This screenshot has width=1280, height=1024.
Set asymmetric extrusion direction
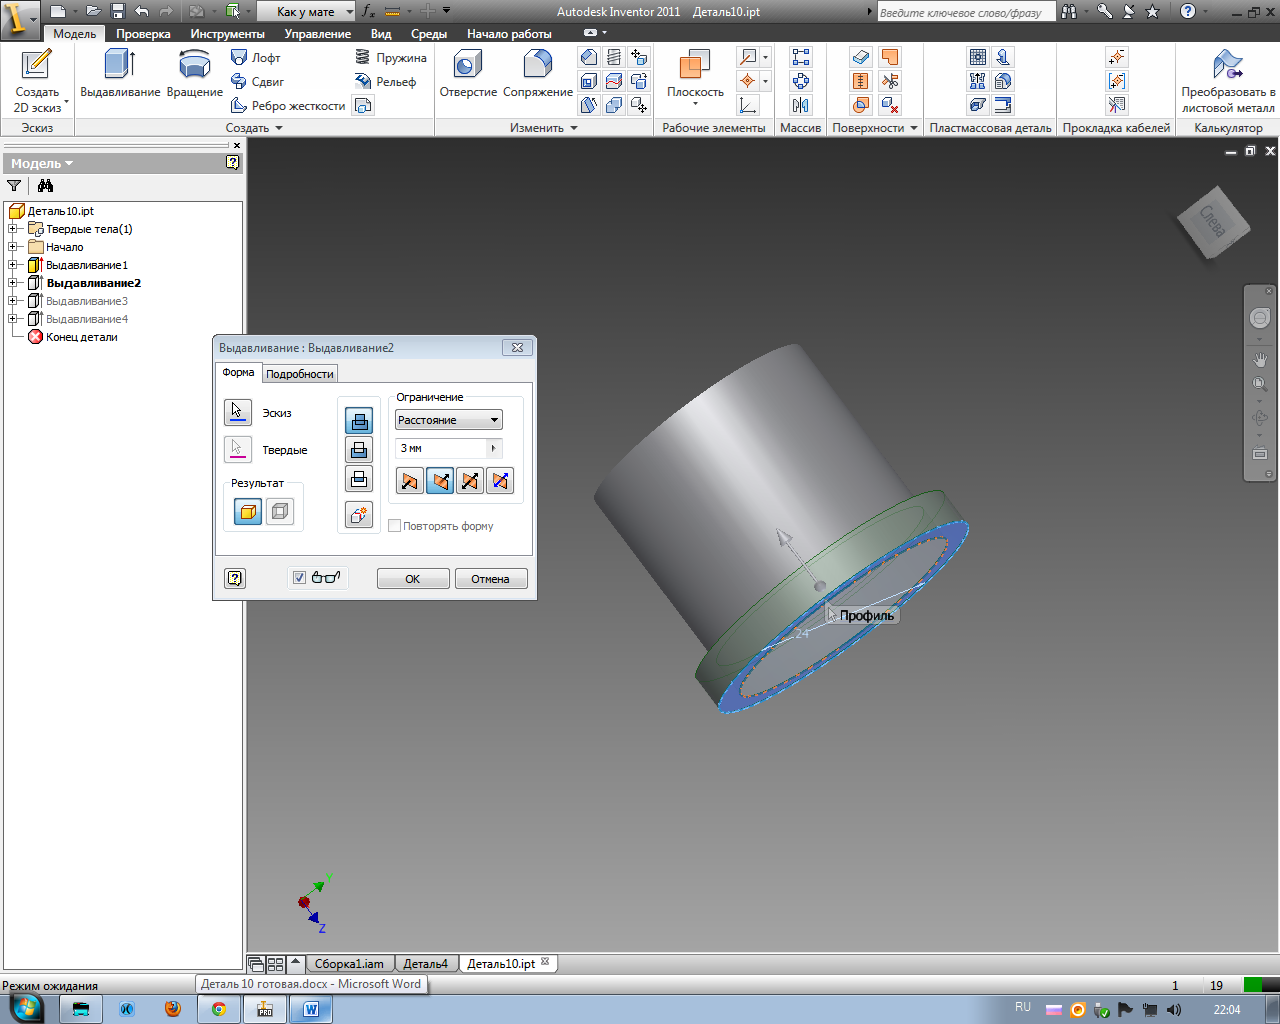(x=500, y=481)
